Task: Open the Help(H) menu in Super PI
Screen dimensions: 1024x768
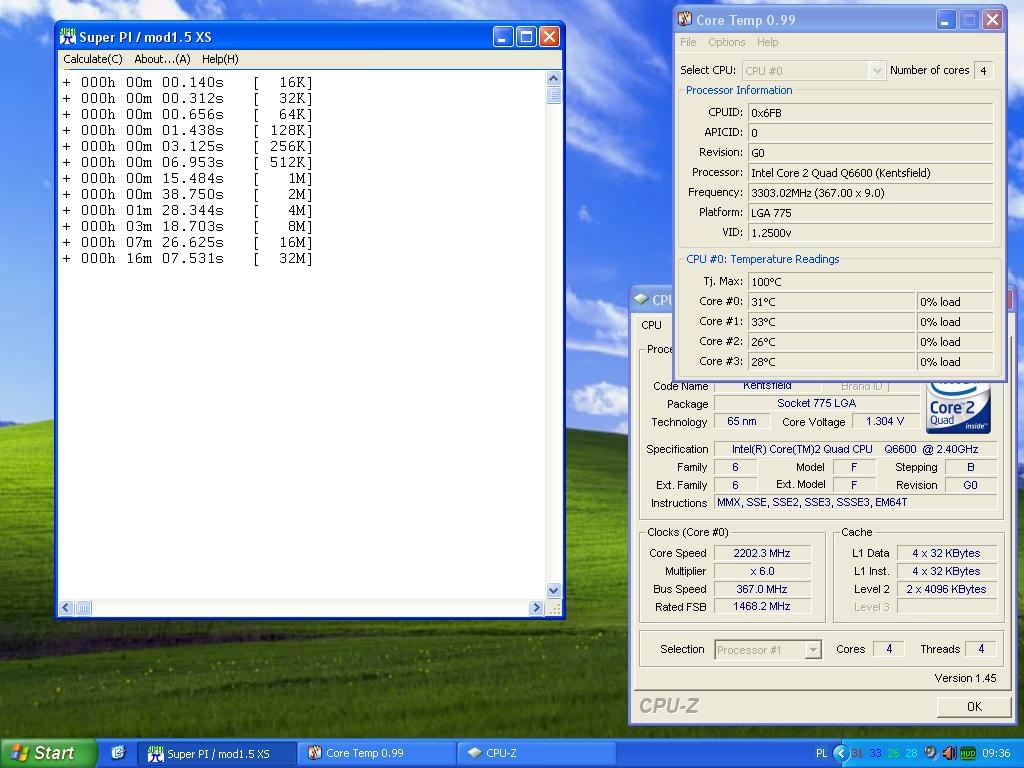Action: pos(220,59)
